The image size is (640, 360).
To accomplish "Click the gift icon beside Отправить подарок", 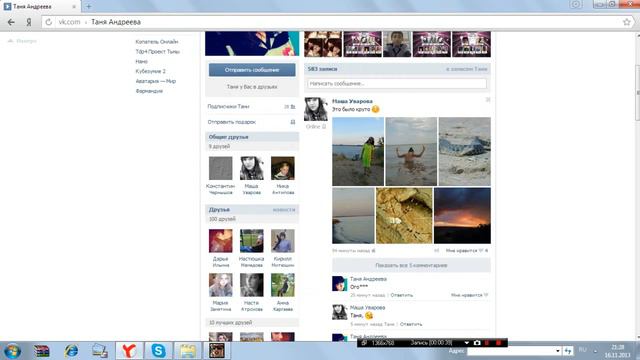I will [x=293, y=122].
